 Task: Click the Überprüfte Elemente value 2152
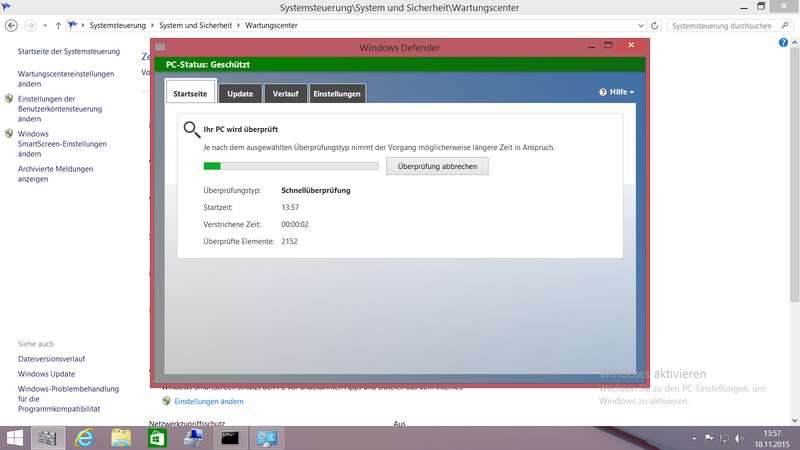click(x=289, y=241)
